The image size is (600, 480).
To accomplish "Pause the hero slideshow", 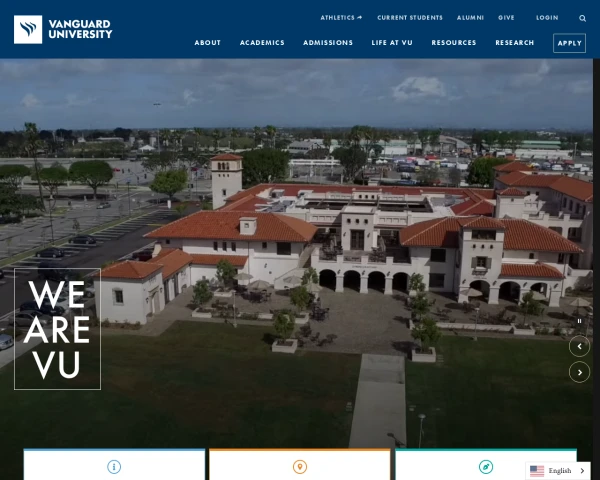I will 579,321.
